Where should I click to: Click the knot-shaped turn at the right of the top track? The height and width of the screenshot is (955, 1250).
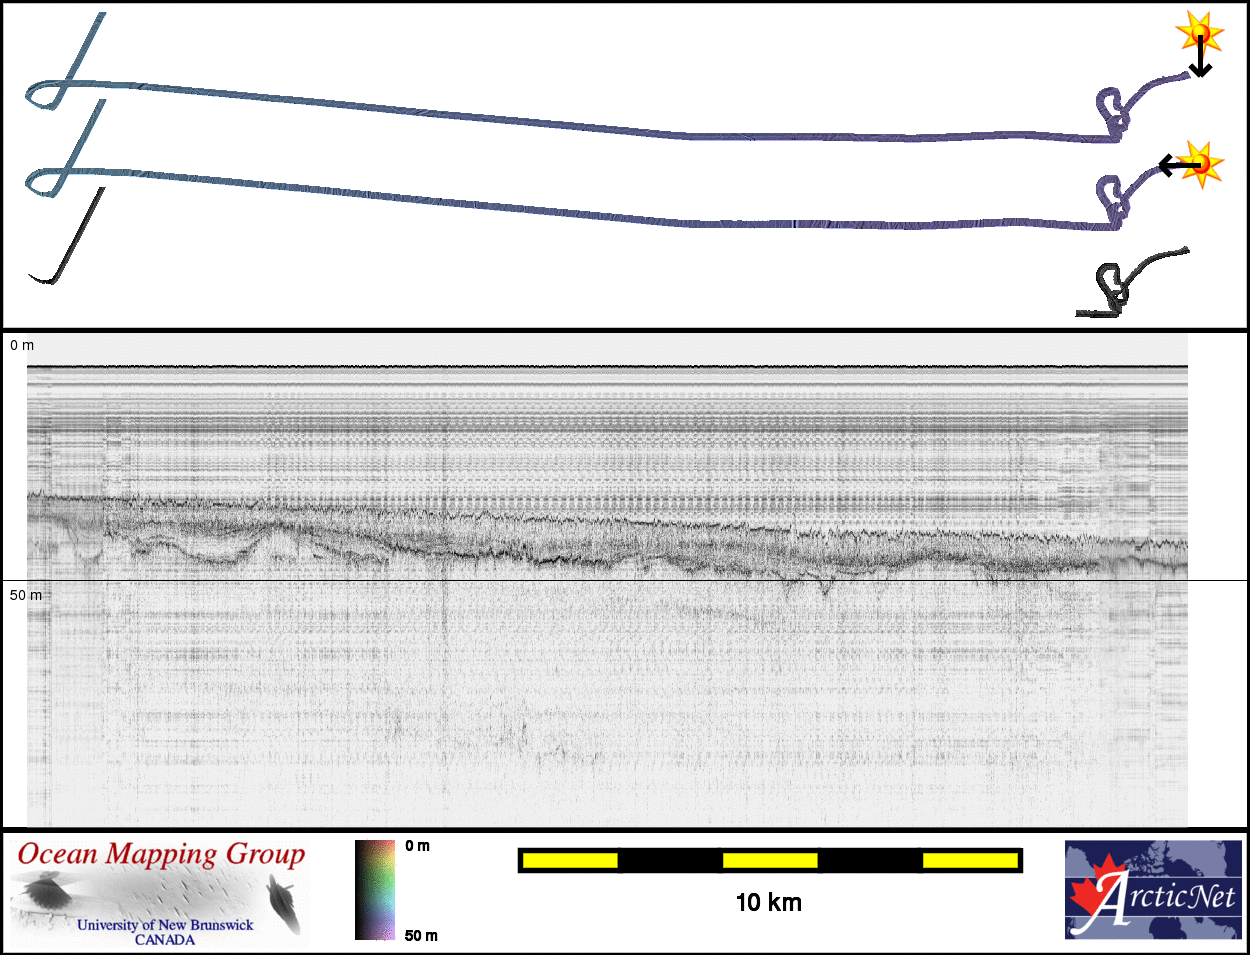pos(1113,112)
